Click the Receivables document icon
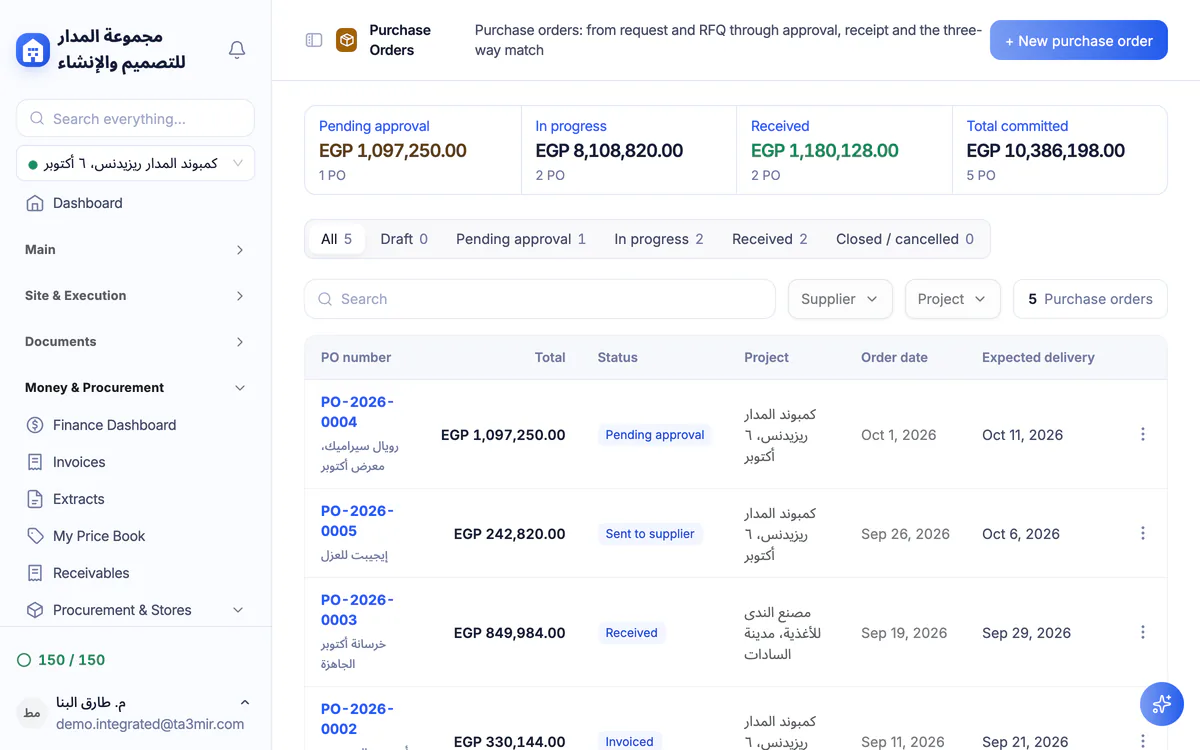The height and width of the screenshot is (750, 1200). [x=35, y=573]
